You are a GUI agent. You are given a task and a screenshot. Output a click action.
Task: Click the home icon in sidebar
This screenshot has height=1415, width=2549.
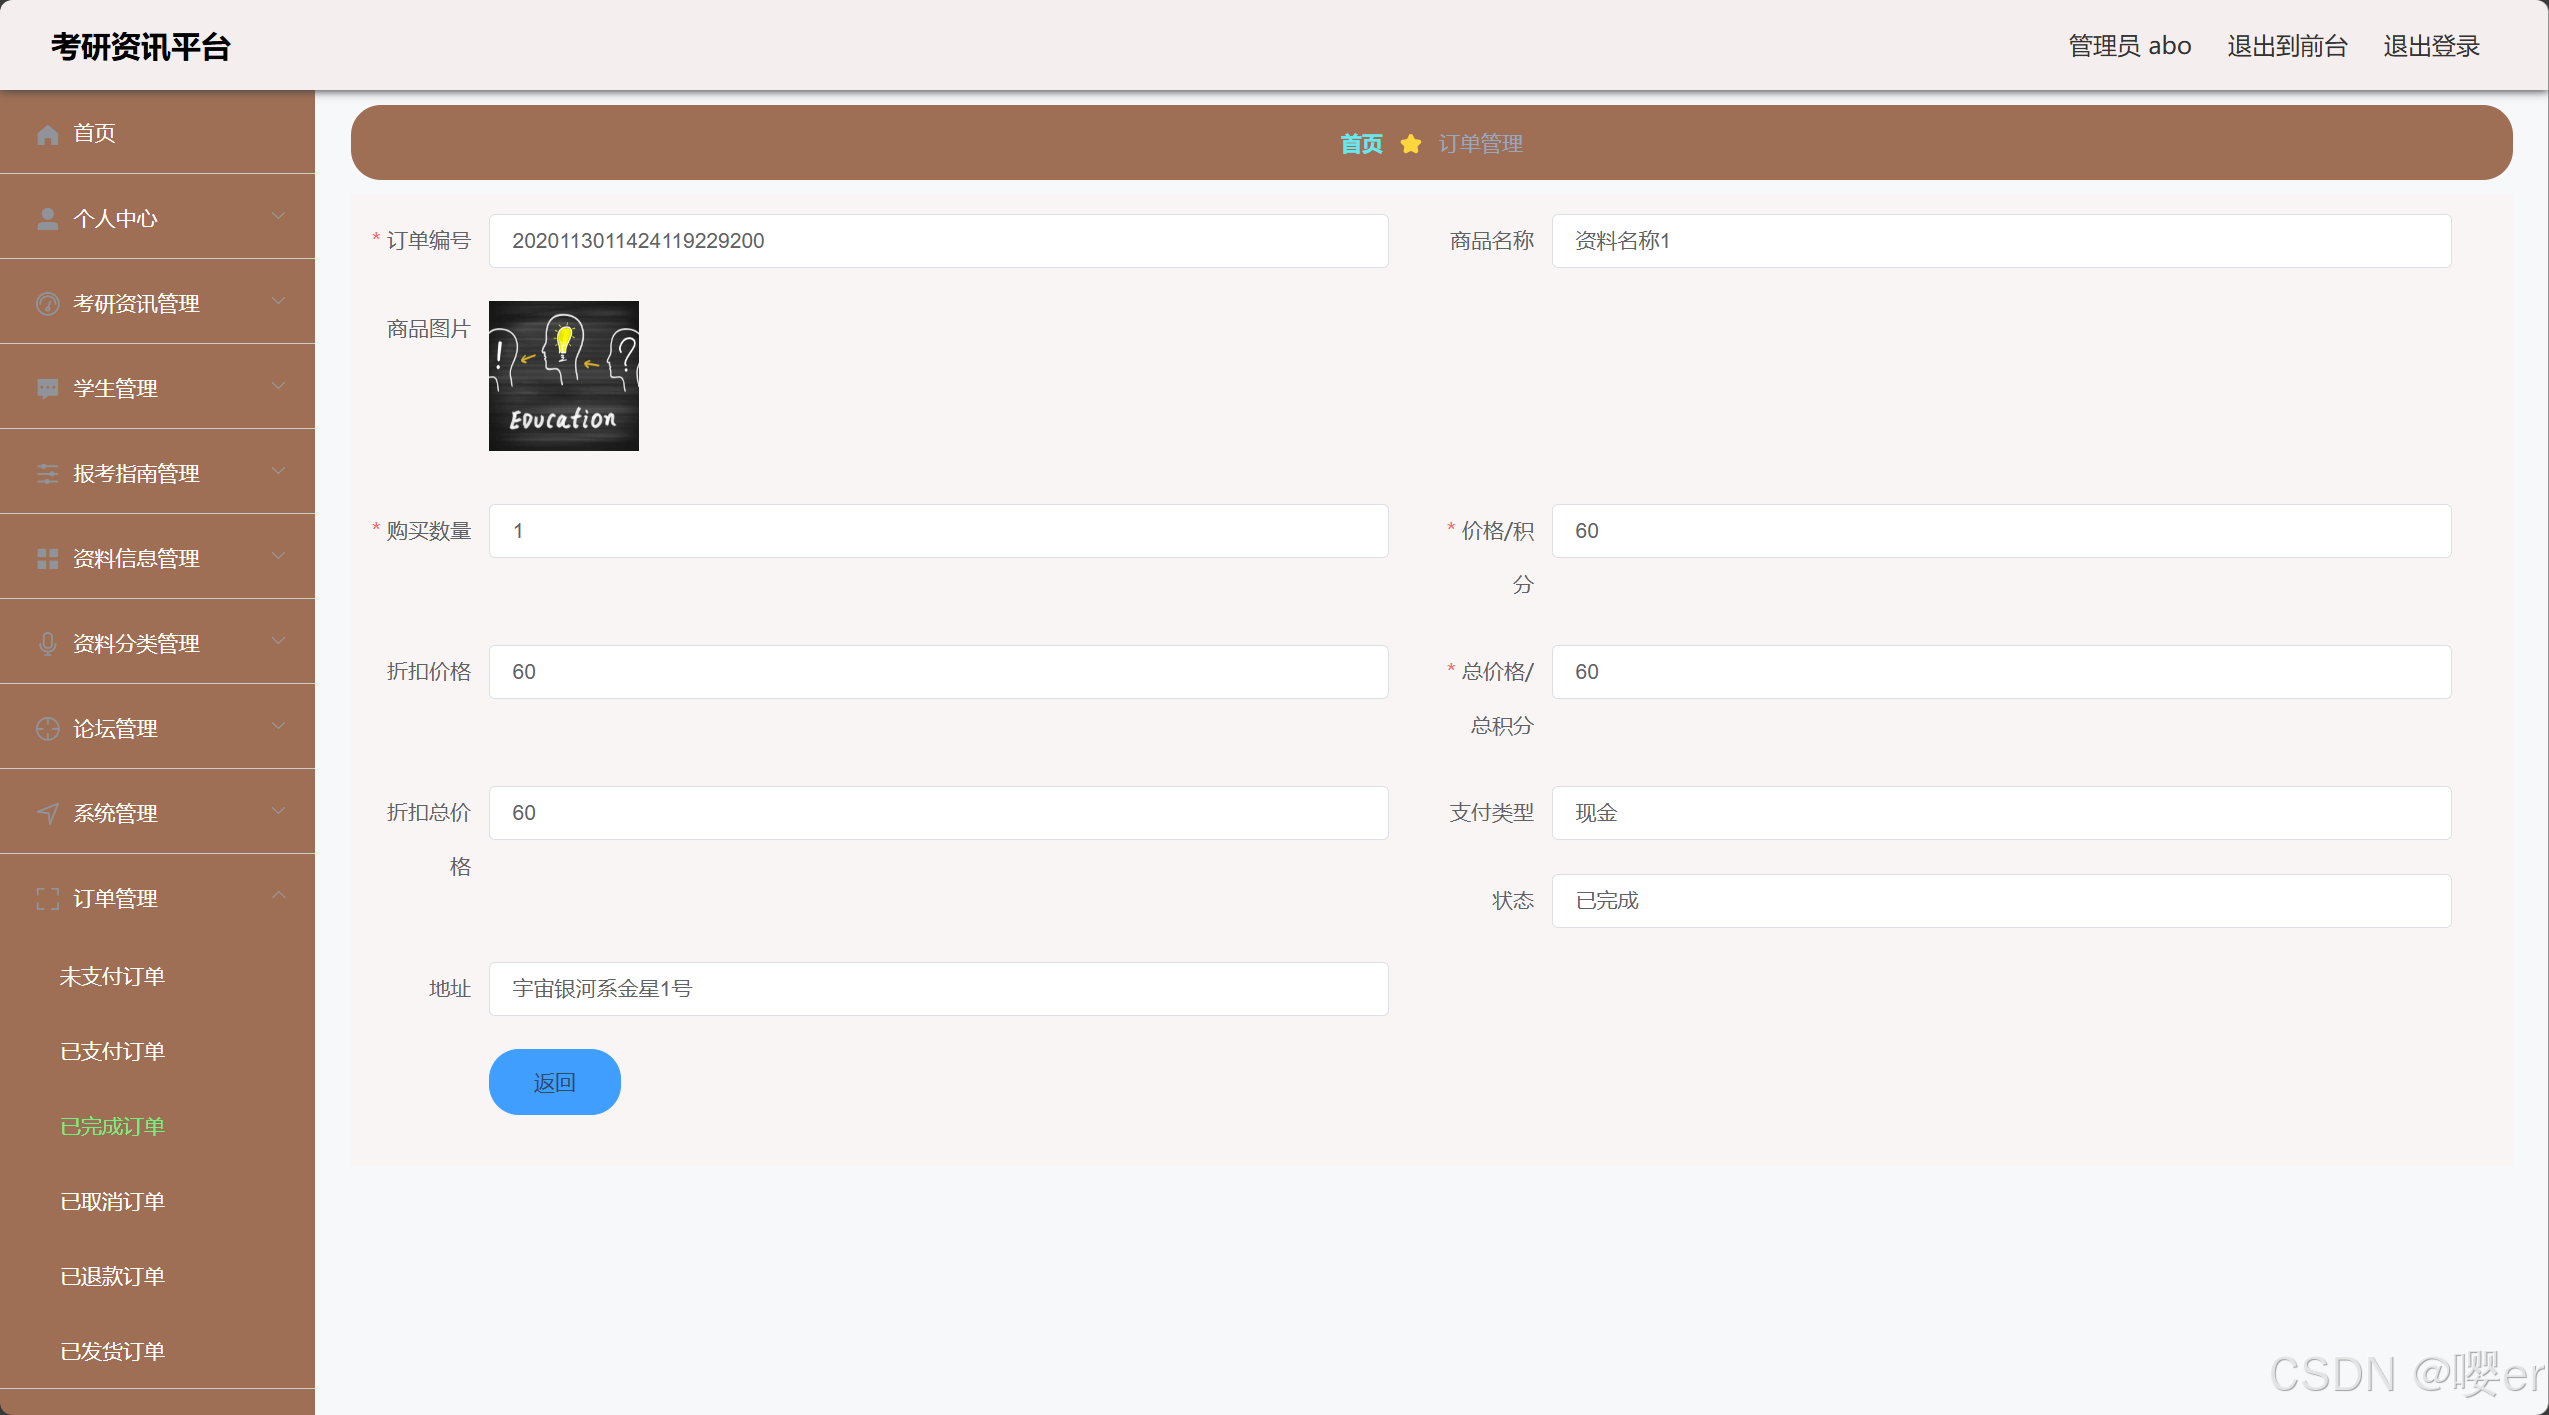pos(47,134)
